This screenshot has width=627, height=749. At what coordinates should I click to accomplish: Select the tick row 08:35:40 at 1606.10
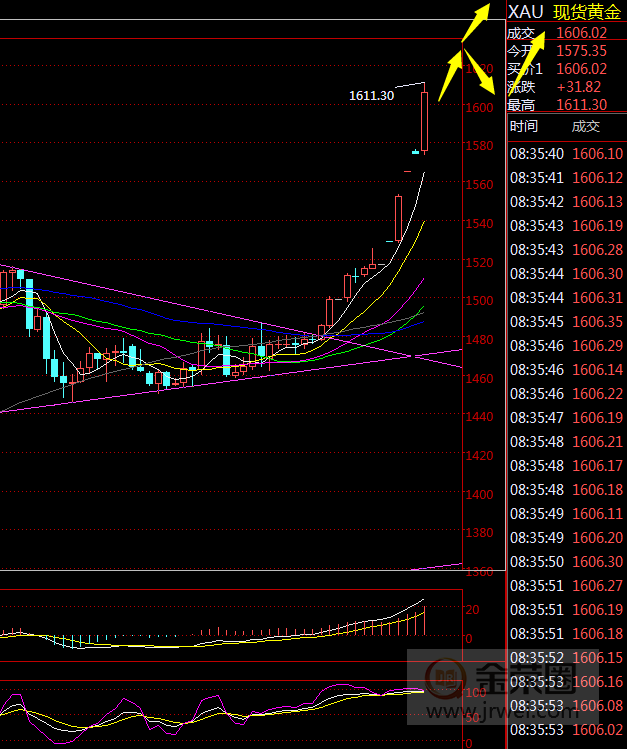click(565, 154)
